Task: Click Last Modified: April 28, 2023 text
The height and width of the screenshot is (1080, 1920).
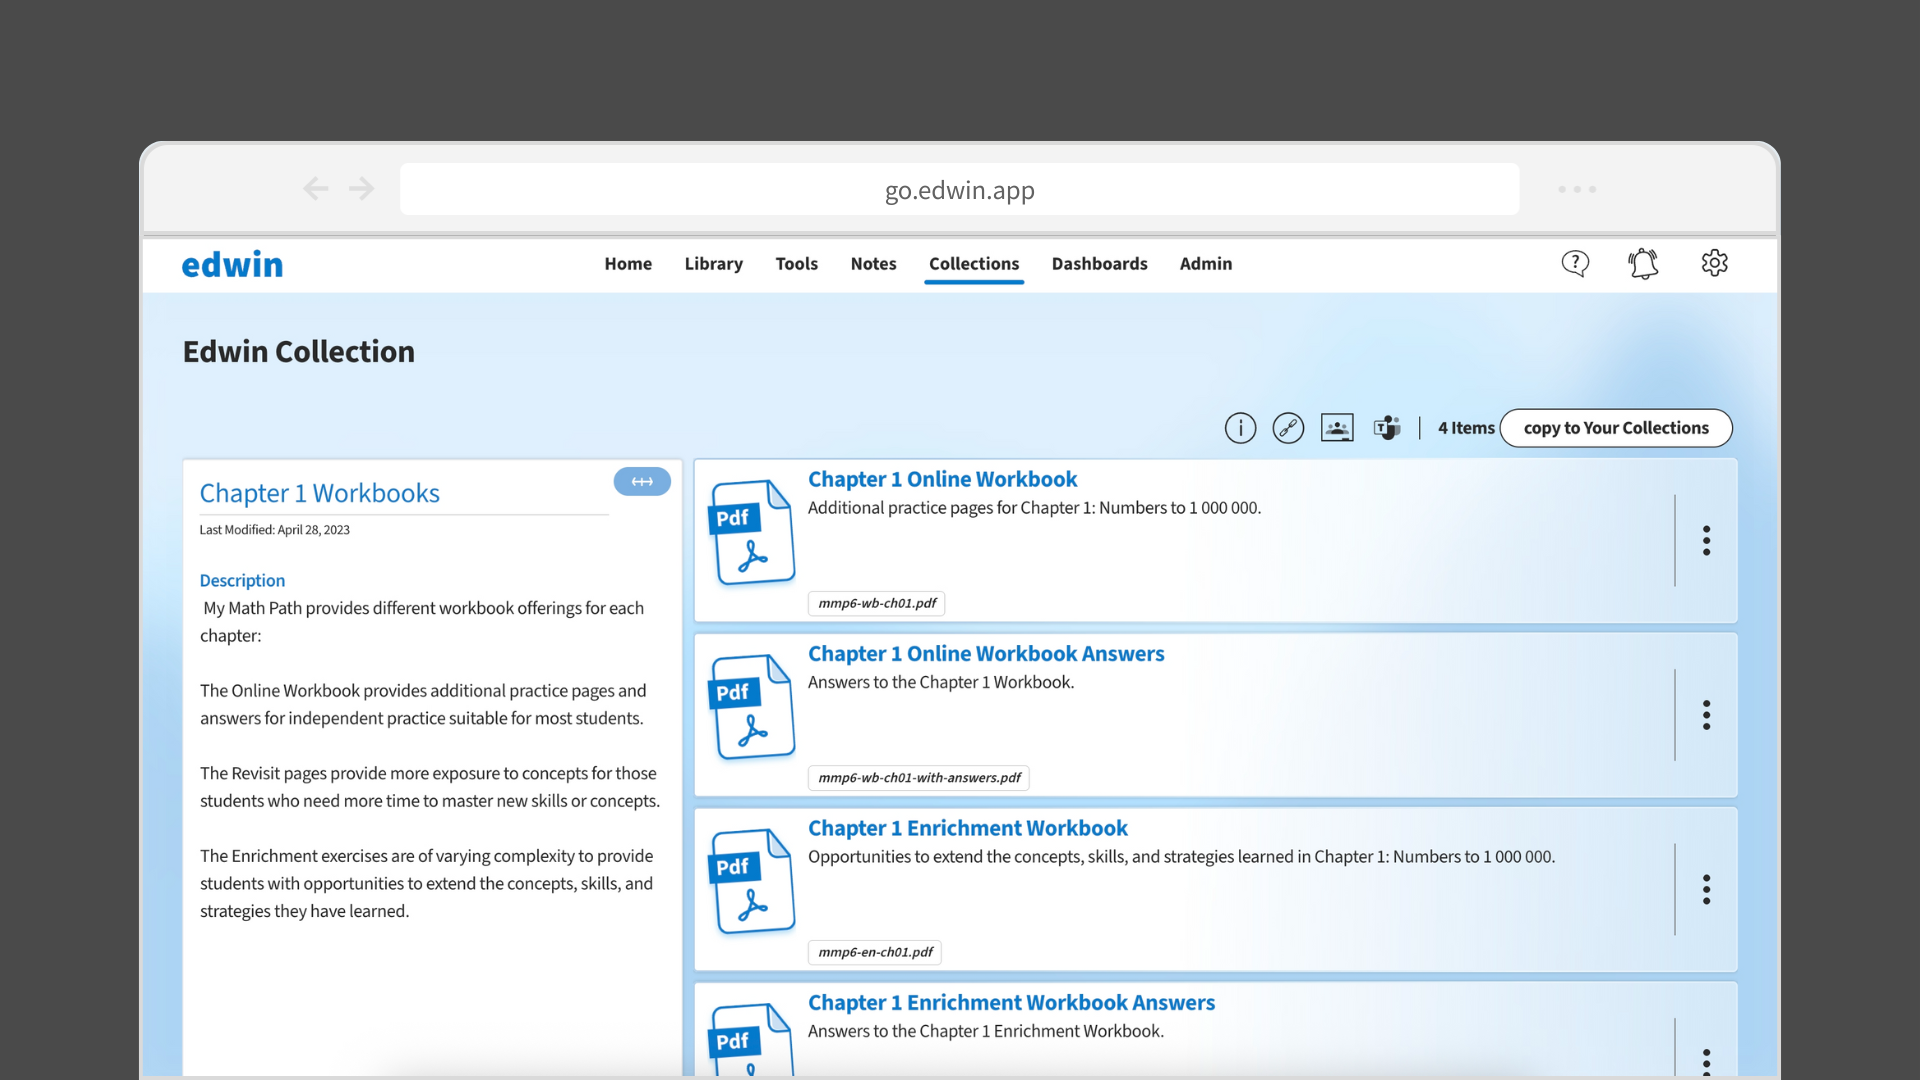Action: [x=274, y=530]
